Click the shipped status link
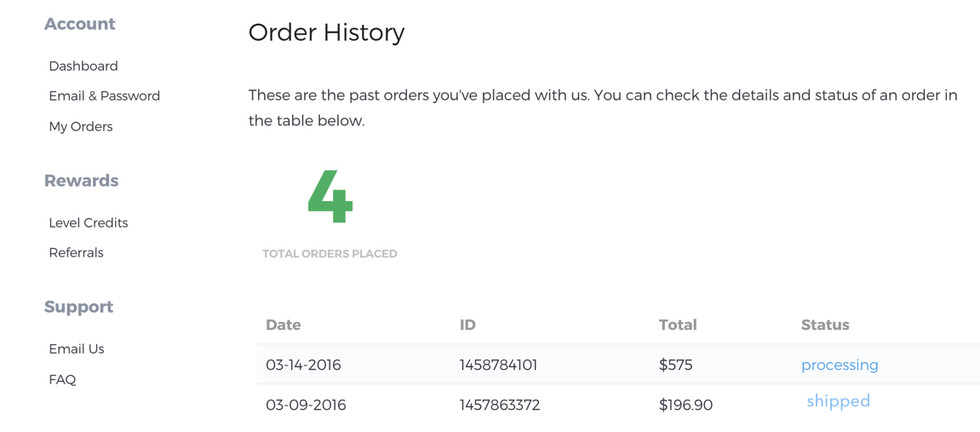 coord(838,401)
